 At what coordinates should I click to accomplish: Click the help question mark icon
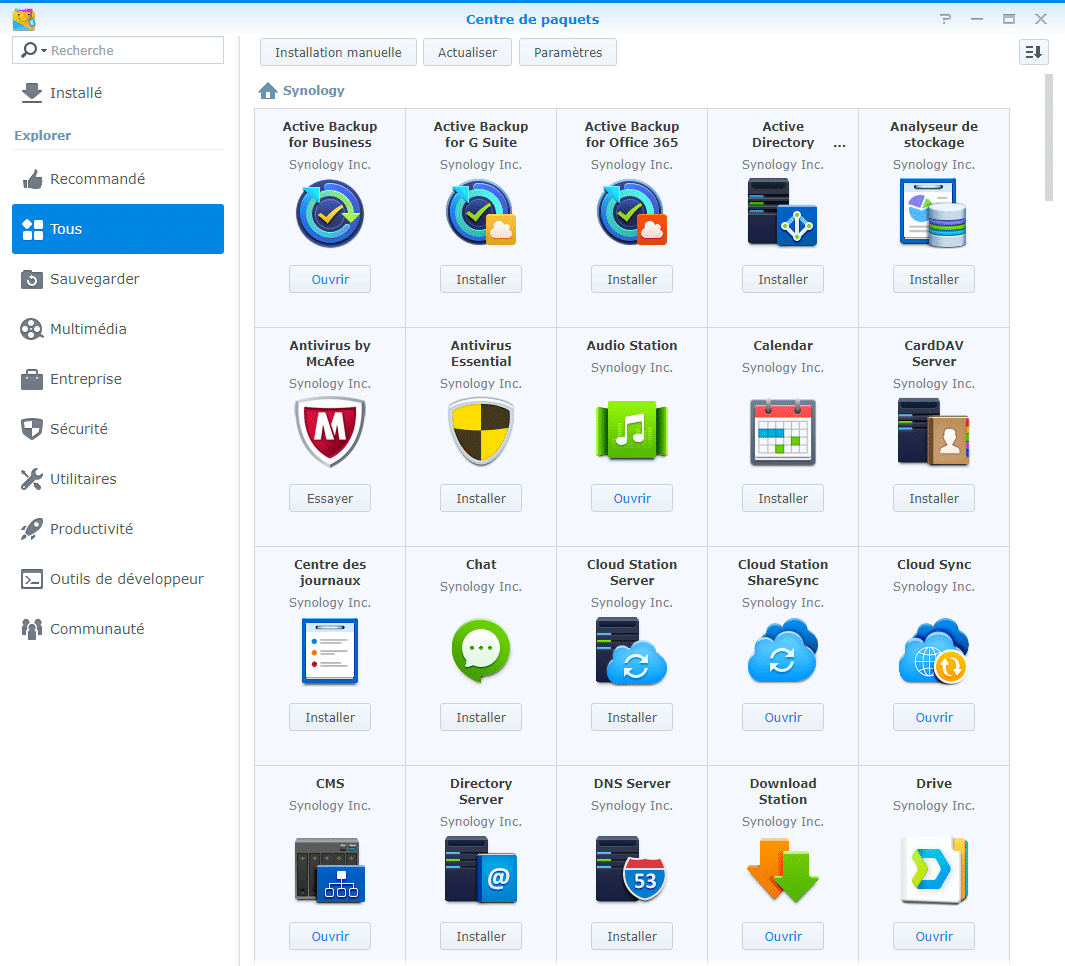point(945,19)
